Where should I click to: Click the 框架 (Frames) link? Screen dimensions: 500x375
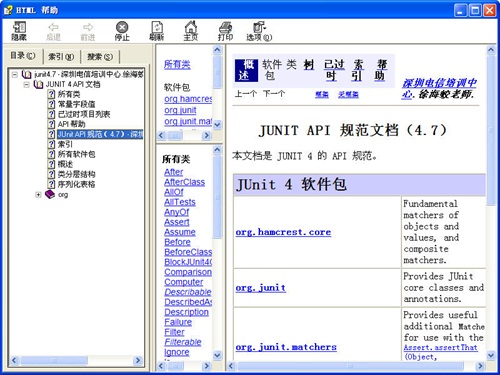[322, 95]
